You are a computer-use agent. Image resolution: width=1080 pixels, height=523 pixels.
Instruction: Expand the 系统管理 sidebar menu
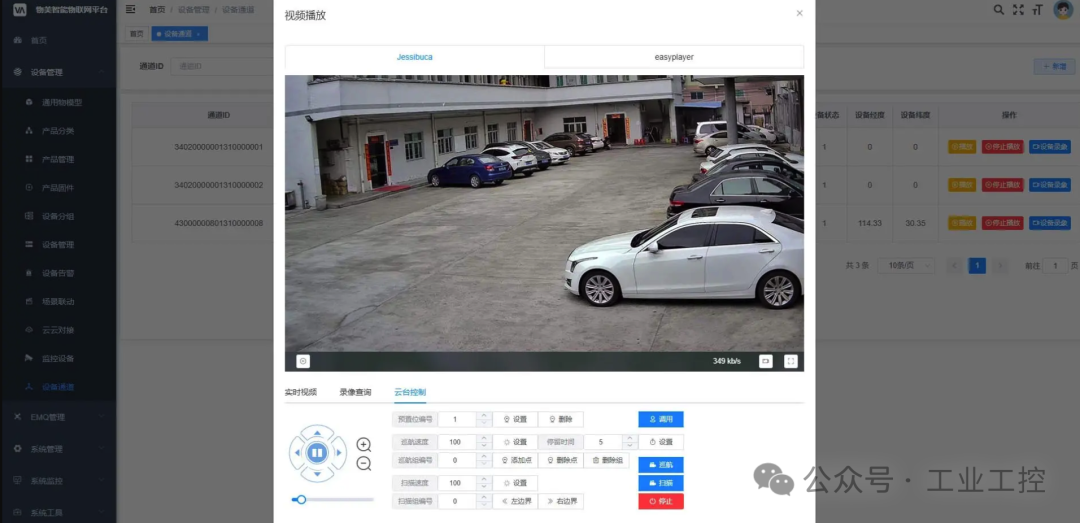(x=58, y=449)
